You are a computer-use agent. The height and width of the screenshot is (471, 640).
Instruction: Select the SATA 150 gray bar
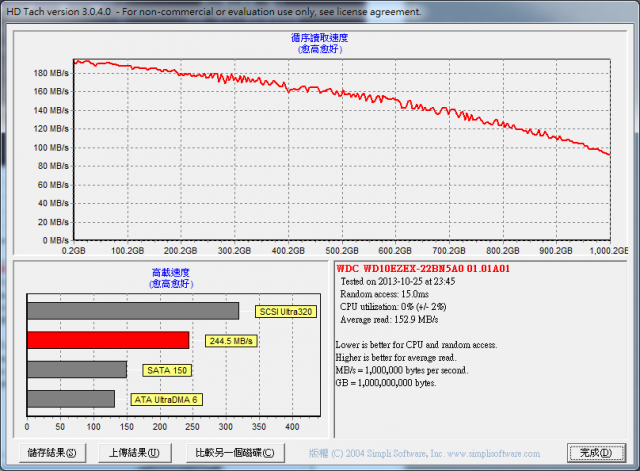[x=77, y=369]
